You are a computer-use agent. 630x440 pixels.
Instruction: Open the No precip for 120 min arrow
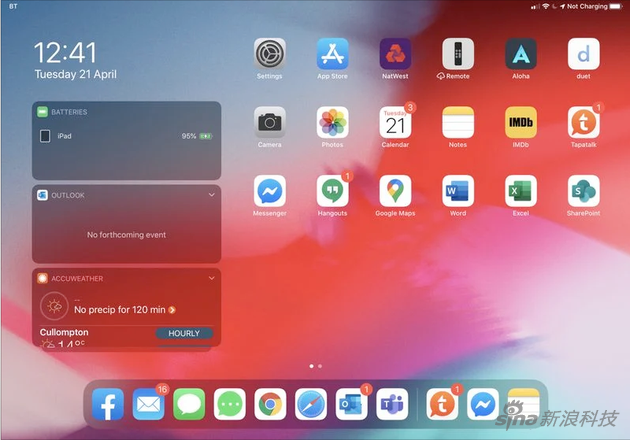(172, 310)
